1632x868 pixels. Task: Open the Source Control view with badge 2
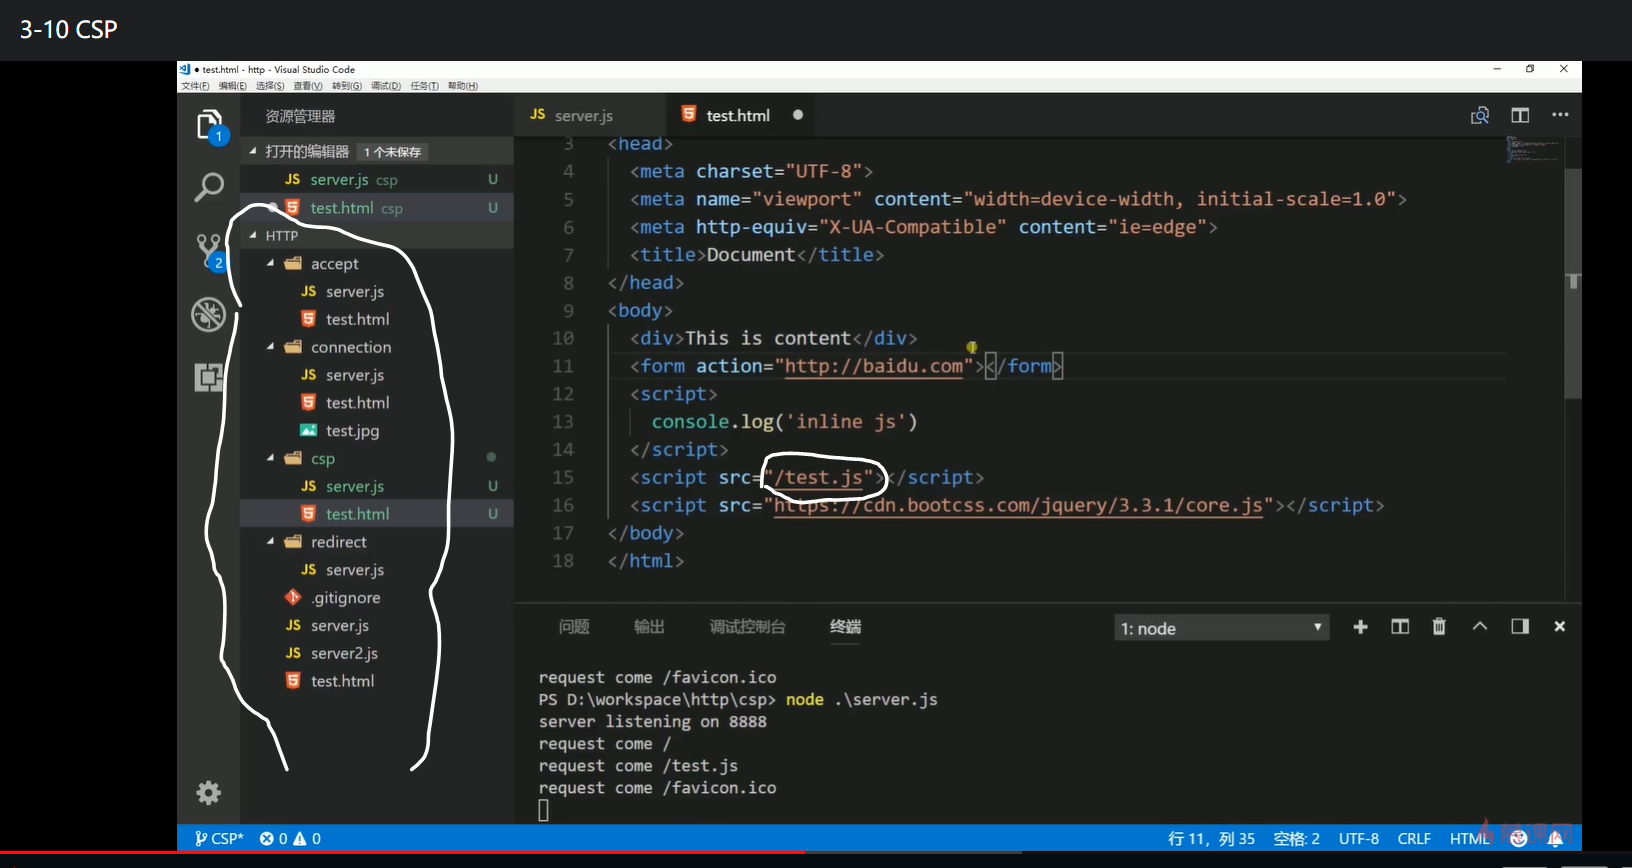point(209,251)
